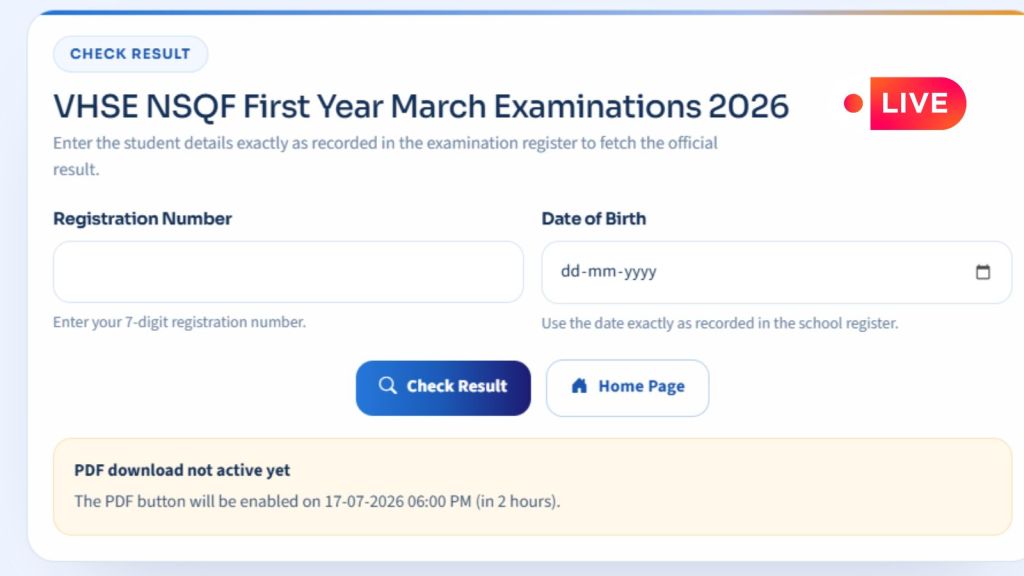Click the calendar icon in Date of Birth
This screenshot has width=1024, height=576.
point(982,272)
